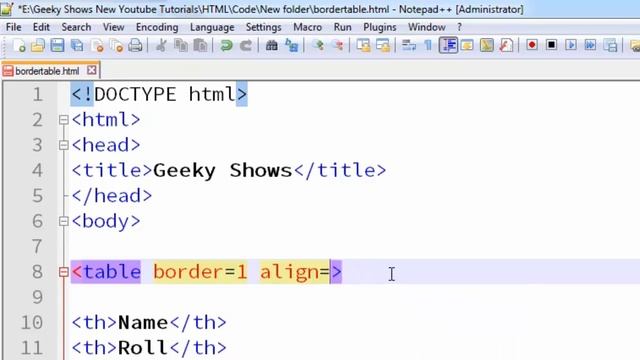
Task: Create a new file with New icon
Action: tap(19, 45)
